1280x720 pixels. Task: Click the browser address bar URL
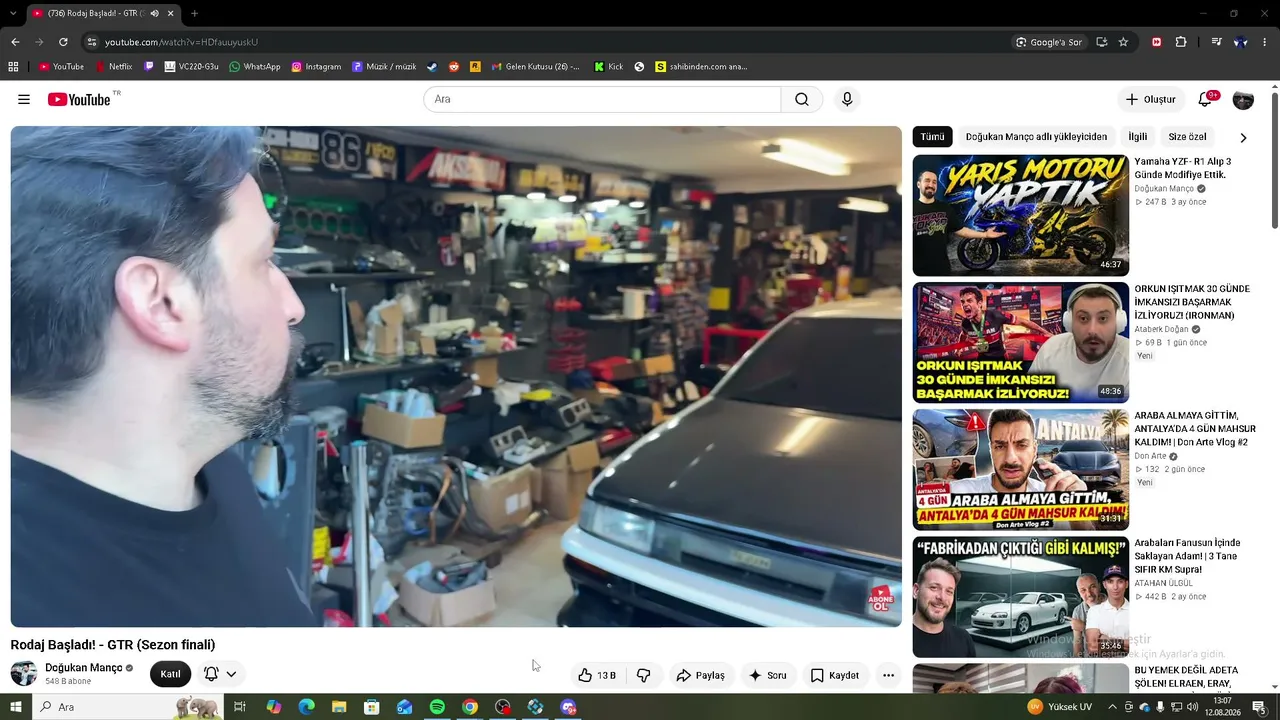point(181,42)
